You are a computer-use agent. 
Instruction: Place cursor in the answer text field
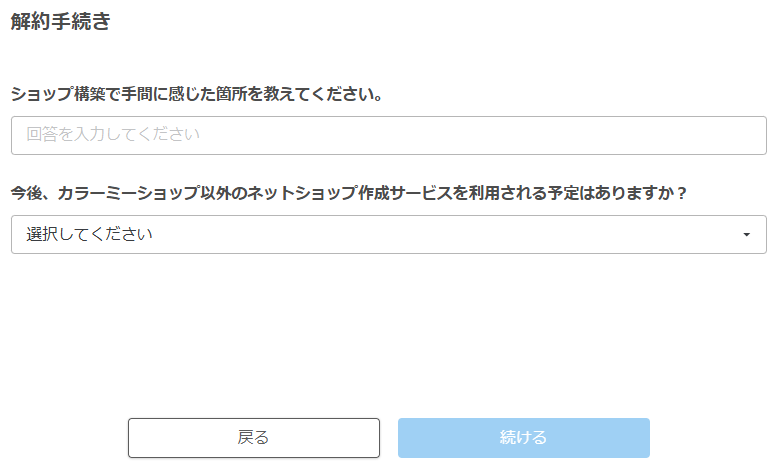point(388,135)
